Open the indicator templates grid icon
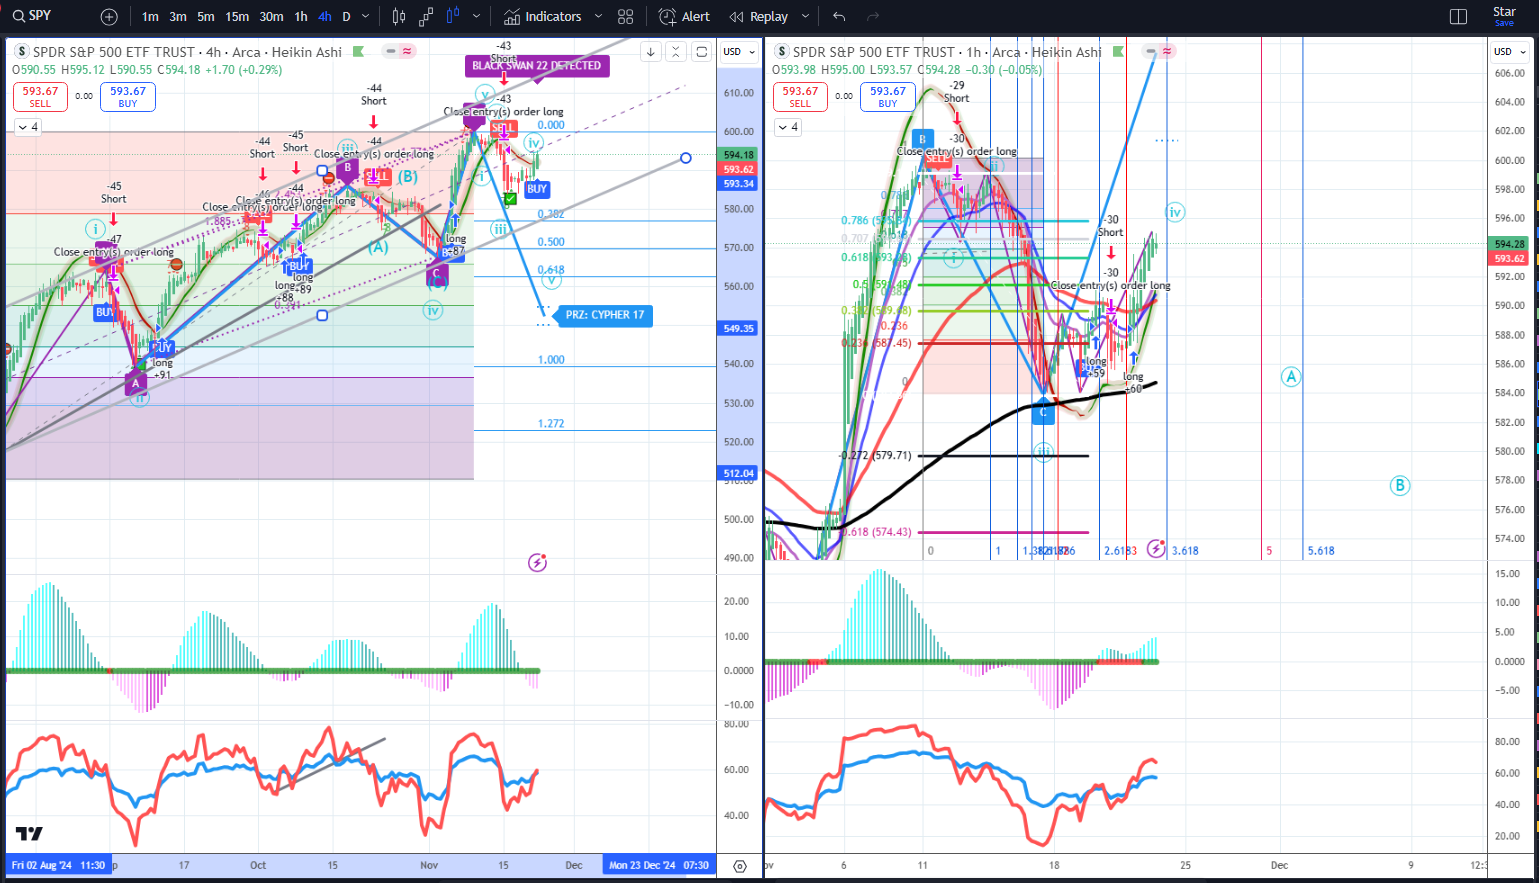1539x883 pixels. [x=626, y=17]
